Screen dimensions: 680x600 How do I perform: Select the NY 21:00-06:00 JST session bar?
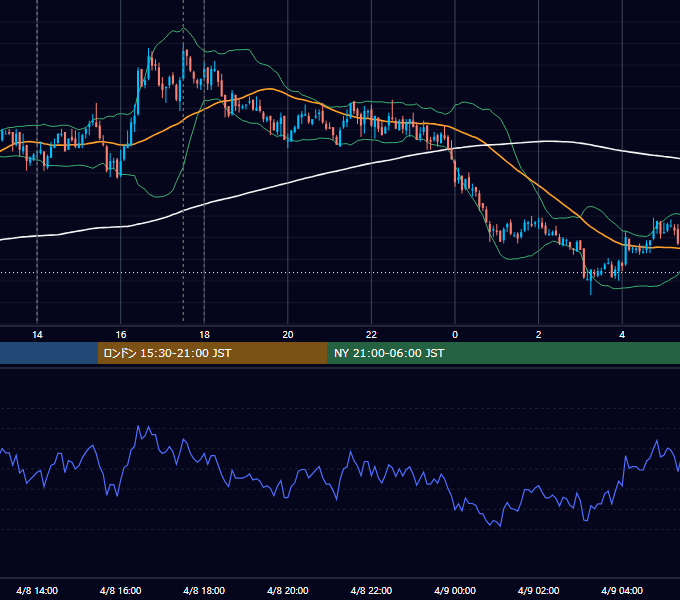coord(503,353)
